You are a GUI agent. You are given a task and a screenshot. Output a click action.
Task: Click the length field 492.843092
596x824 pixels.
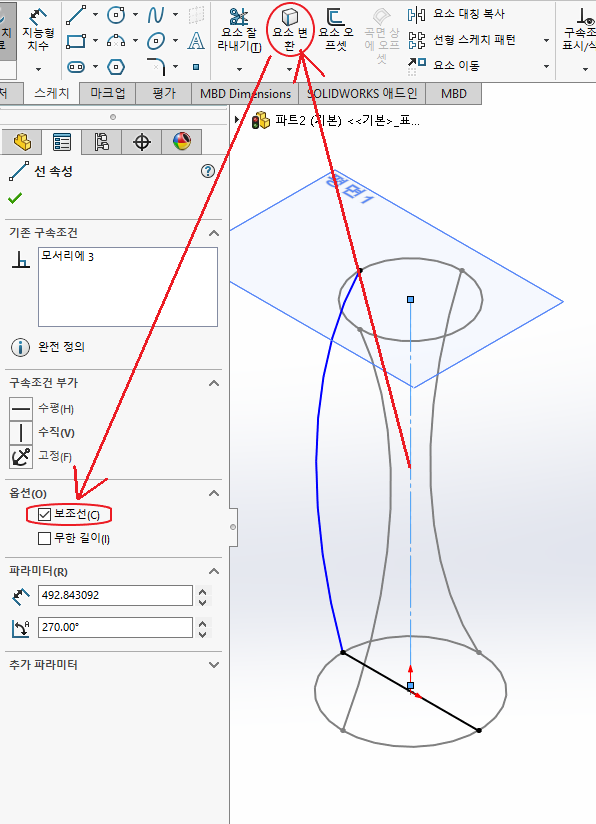[x=115, y=595]
